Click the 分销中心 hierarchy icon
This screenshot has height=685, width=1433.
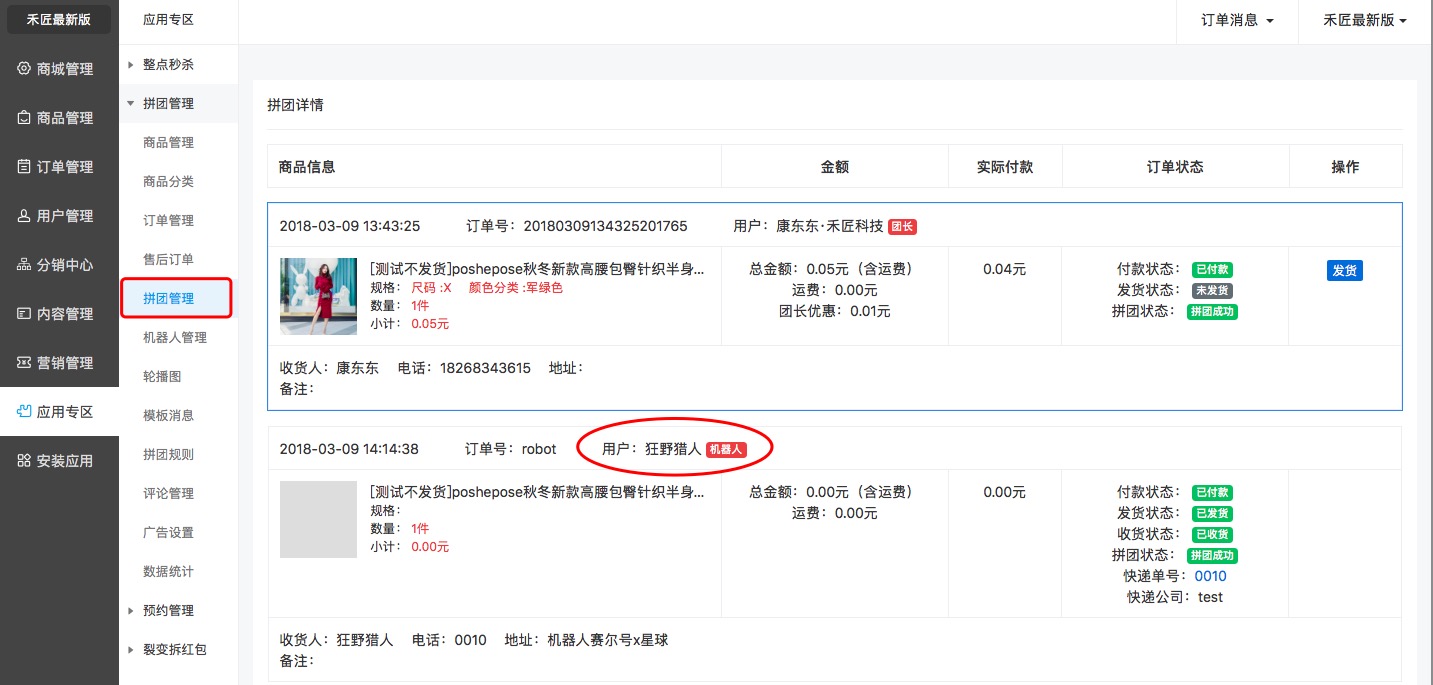click(25, 265)
